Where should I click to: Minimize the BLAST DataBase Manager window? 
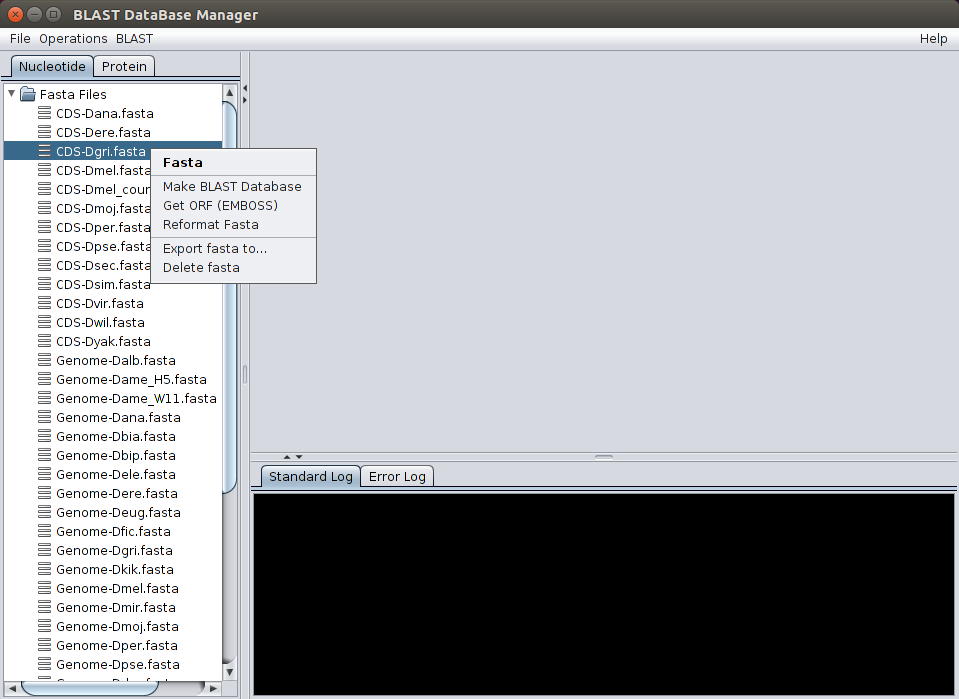[x=35, y=14]
